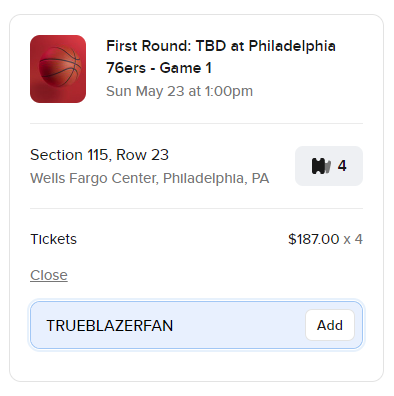Screen dimensions: 394x396
Task: Click the $187.00 ticket price
Action: tap(314, 239)
